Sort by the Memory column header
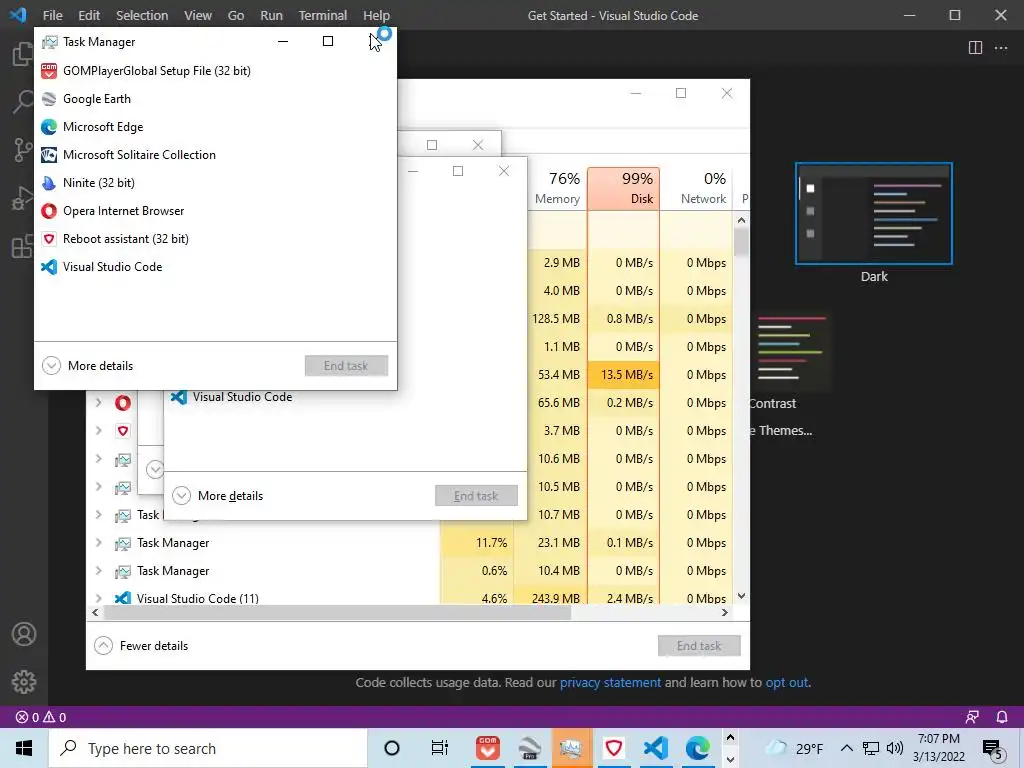1024x768 pixels. click(558, 189)
